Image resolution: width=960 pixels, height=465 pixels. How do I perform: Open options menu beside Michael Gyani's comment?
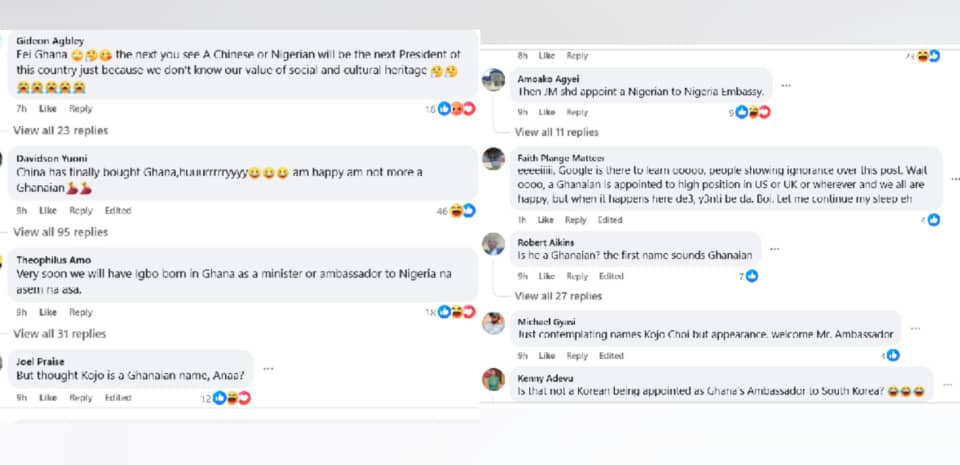click(914, 328)
